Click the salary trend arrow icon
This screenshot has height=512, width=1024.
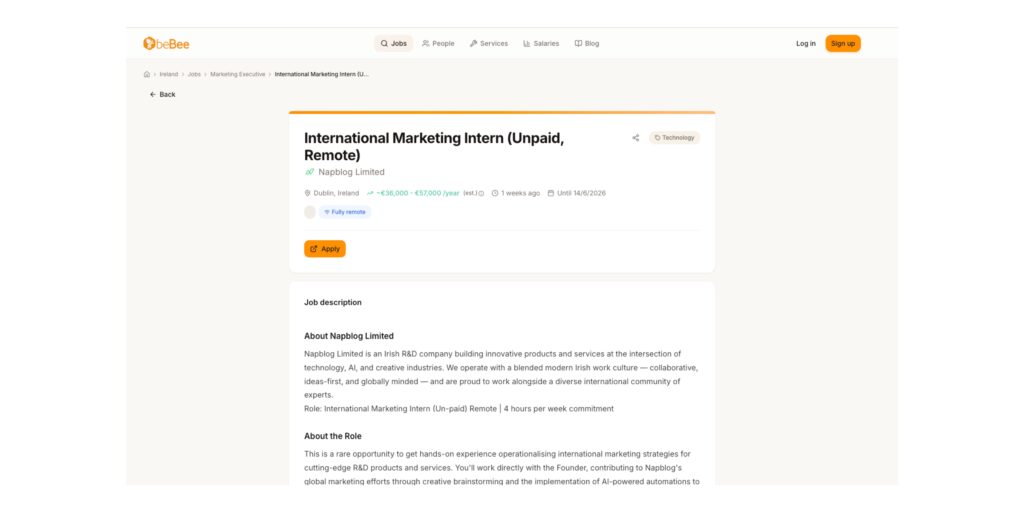tap(370, 193)
